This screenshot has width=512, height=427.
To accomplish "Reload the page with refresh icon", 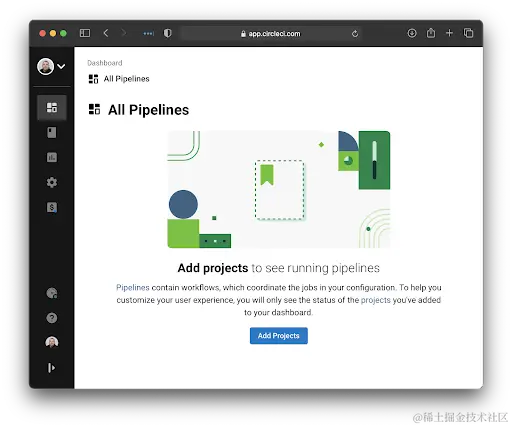I will (355, 34).
